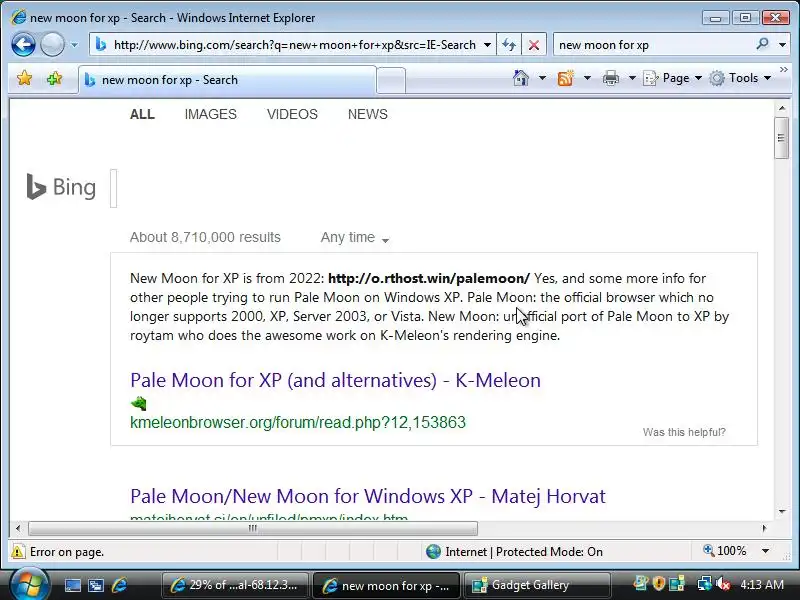Show more toolbar commands chevron

point(784,69)
